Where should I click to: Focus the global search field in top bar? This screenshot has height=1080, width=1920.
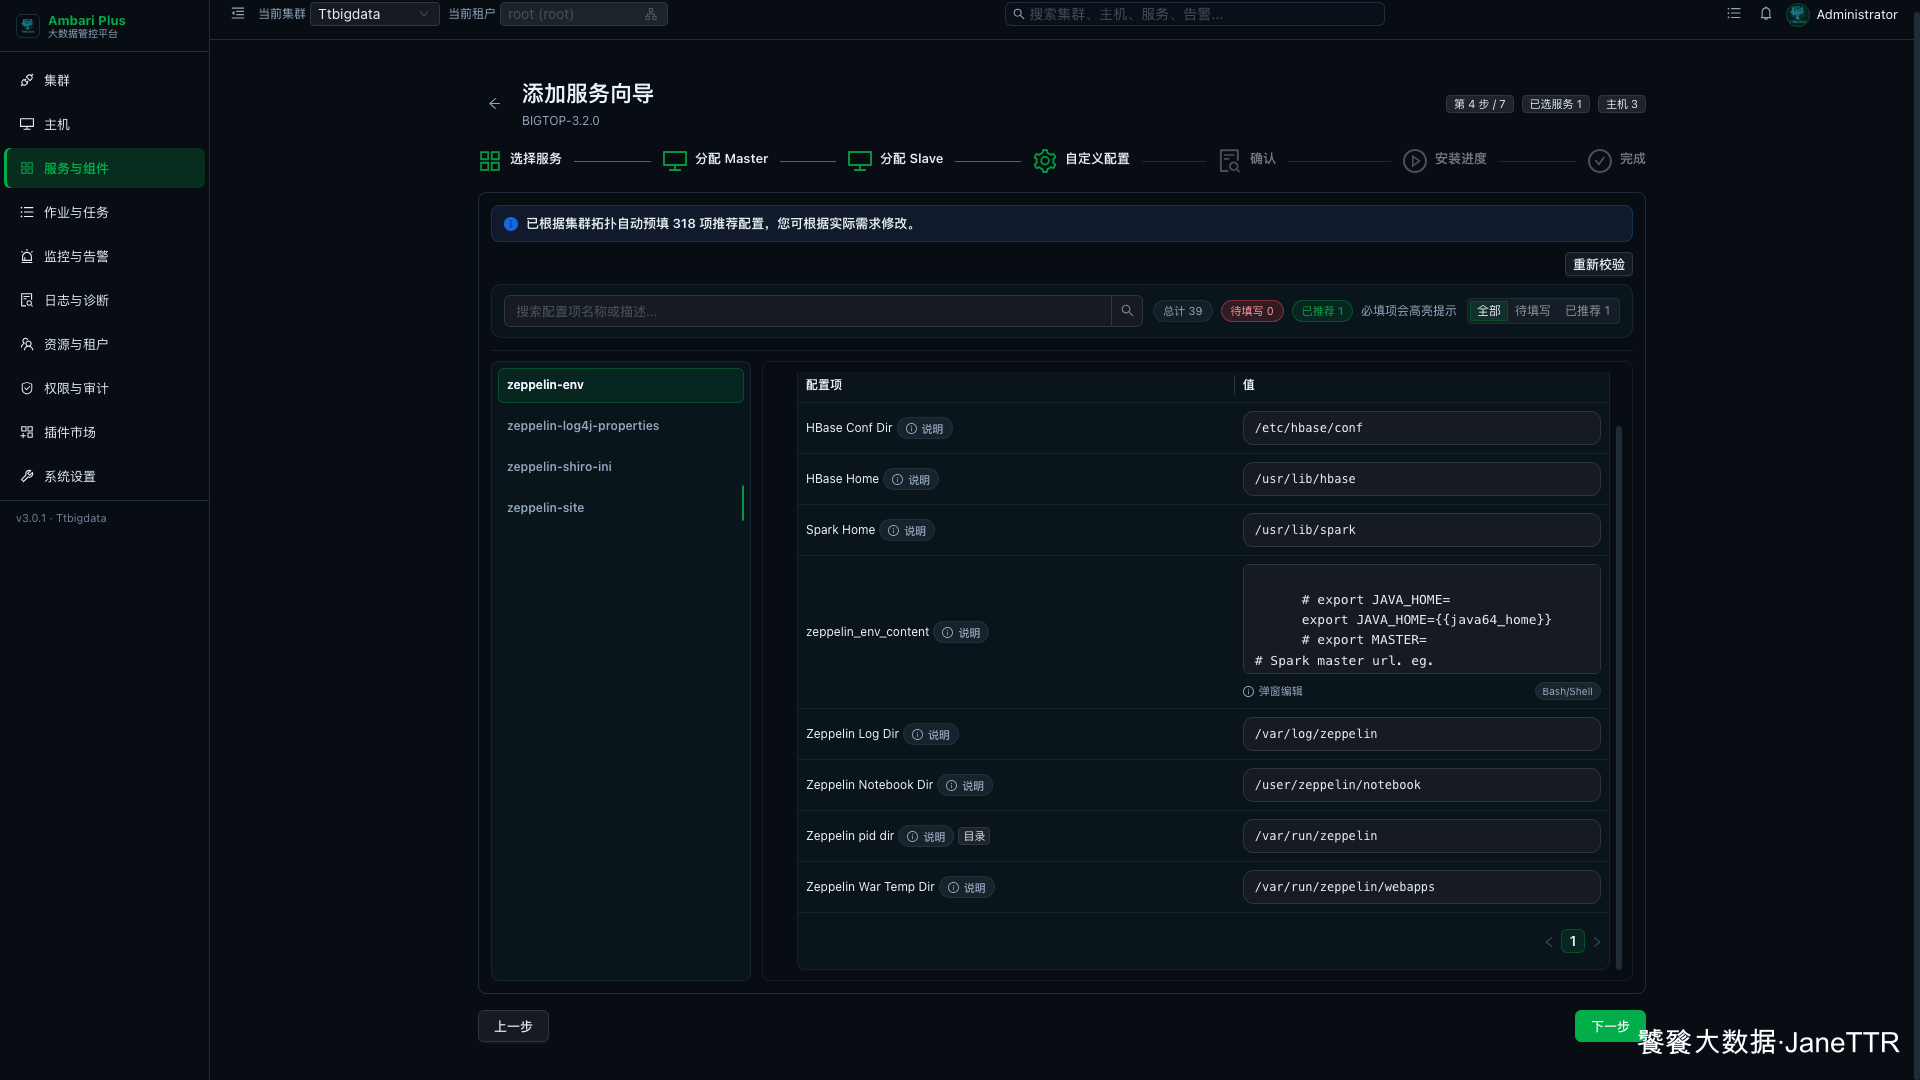(x=1195, y=14)
